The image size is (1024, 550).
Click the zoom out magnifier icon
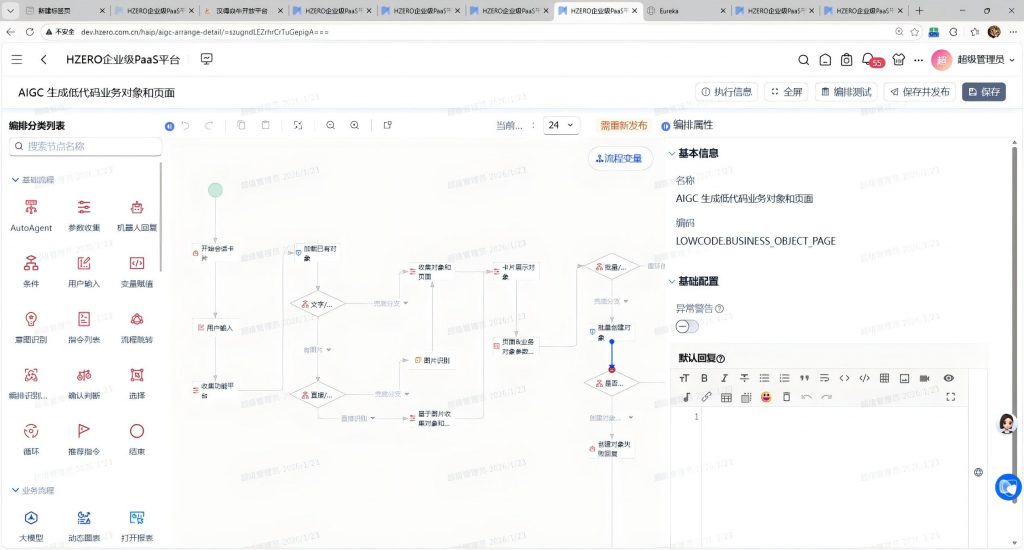330,126
